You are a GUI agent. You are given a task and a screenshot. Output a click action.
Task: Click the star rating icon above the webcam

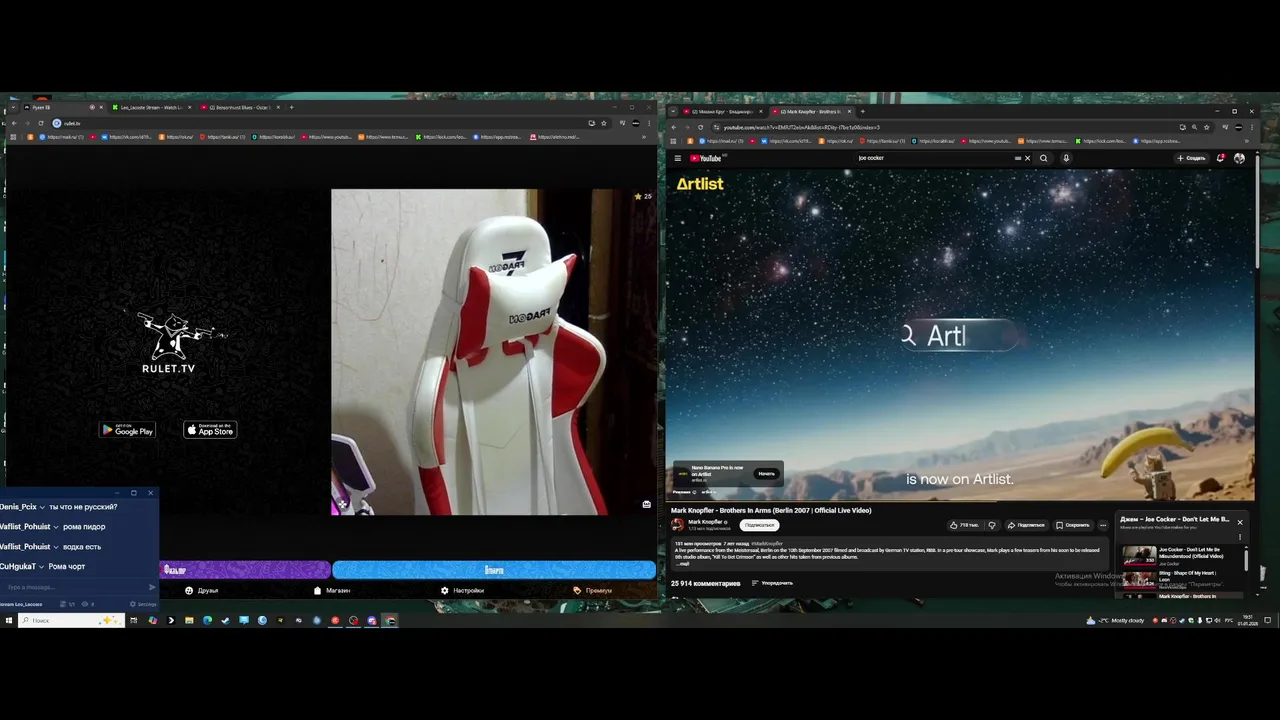coord(638,196)
